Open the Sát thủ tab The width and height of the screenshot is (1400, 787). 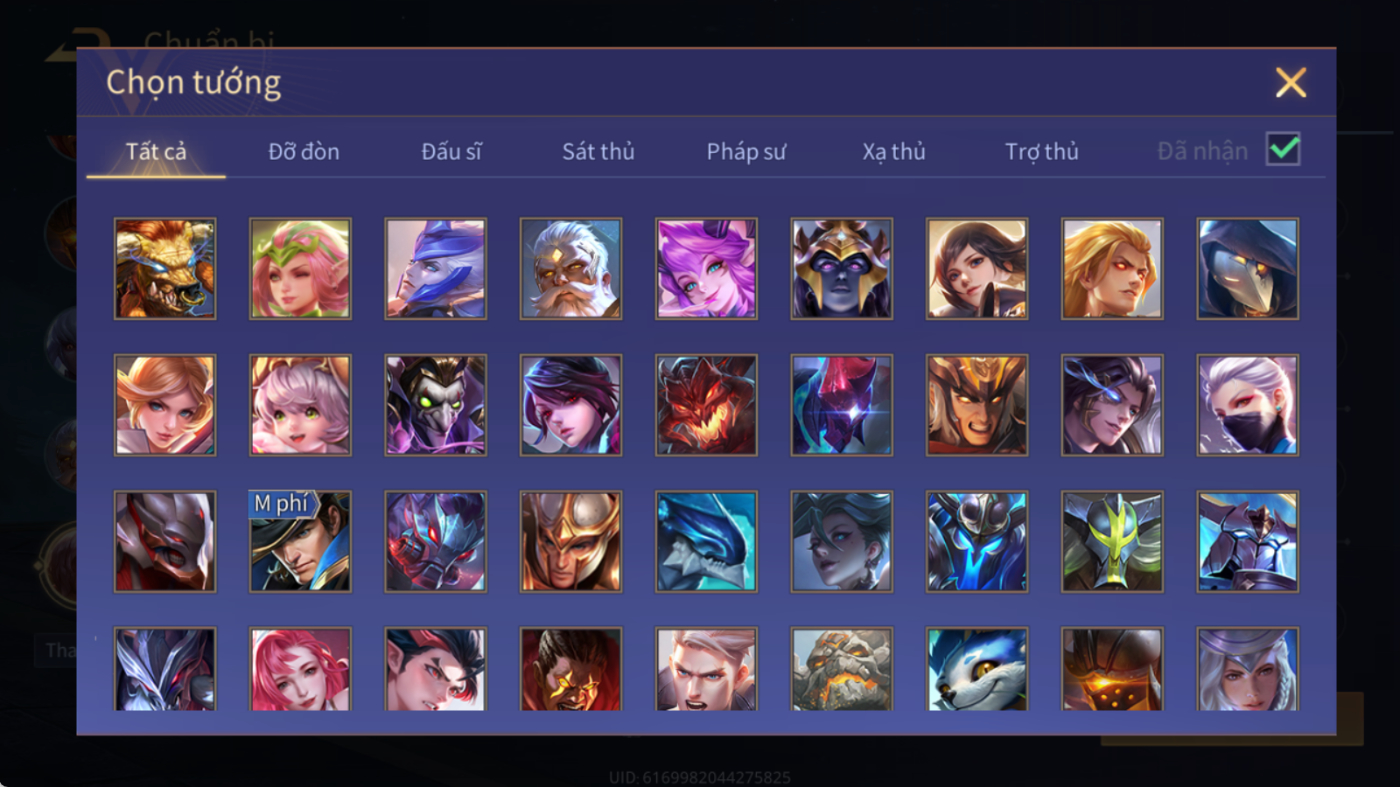pyautogui.click(x=598, y=151)
